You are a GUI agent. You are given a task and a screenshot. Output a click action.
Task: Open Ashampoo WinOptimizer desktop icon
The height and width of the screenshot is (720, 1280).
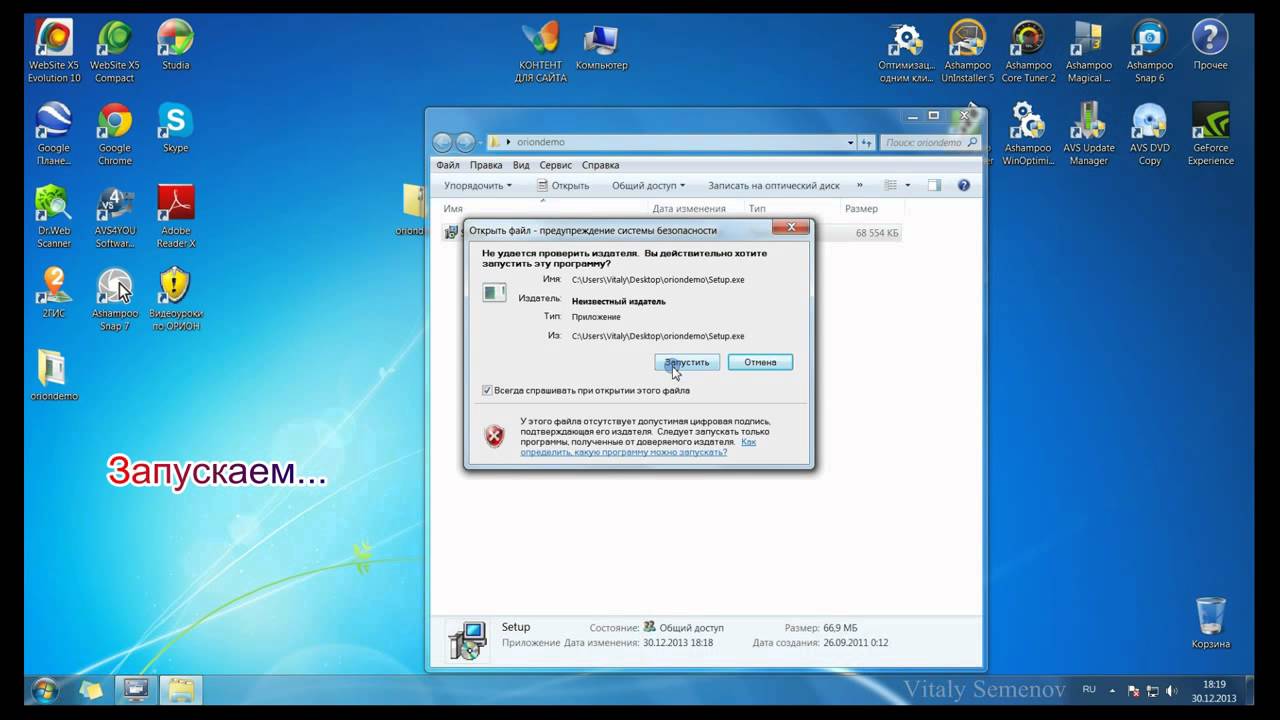(x=1027, y=134)
